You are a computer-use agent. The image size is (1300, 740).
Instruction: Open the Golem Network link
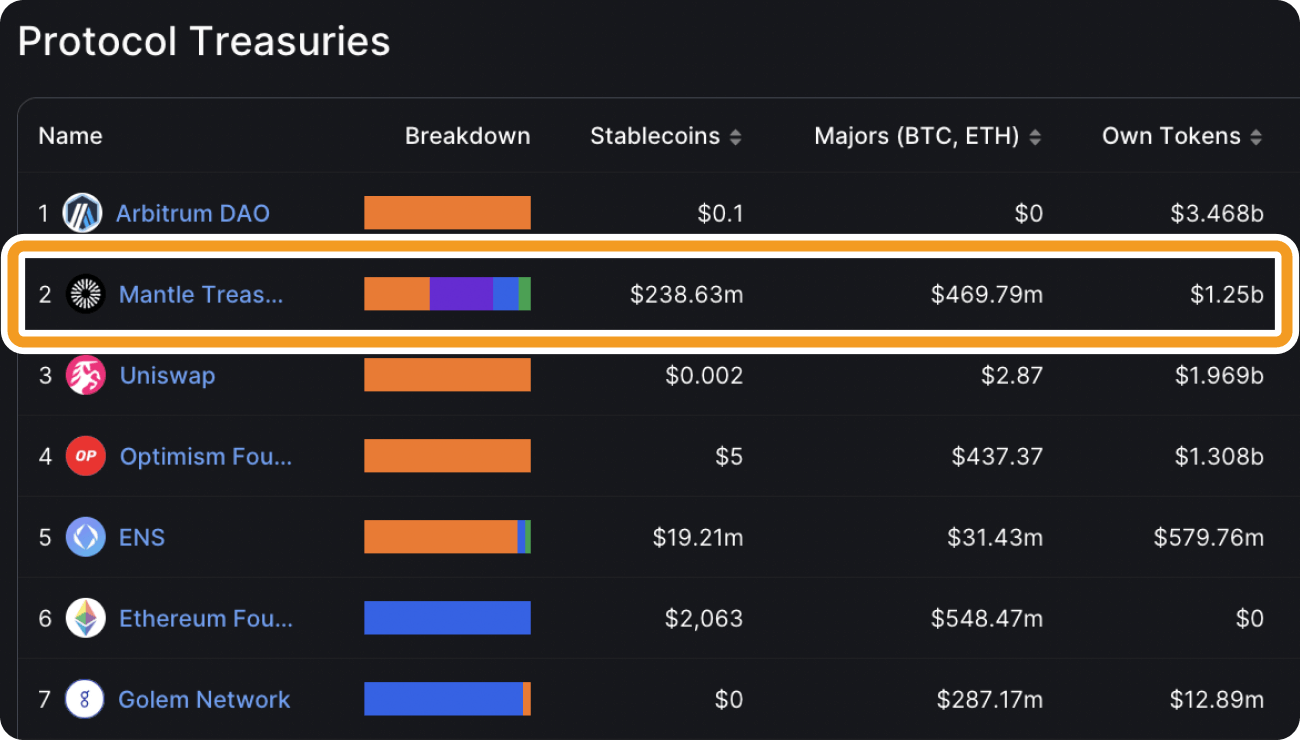coord(204,699)
